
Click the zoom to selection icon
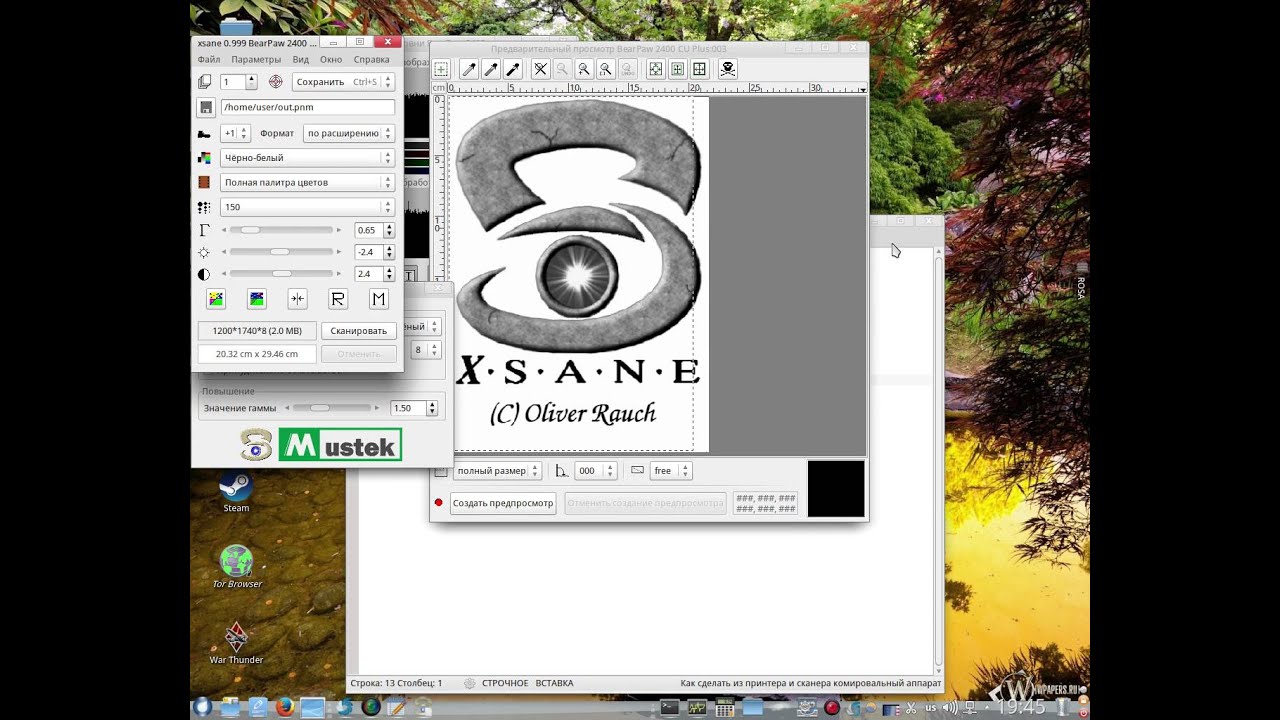[x=606, y=69]
